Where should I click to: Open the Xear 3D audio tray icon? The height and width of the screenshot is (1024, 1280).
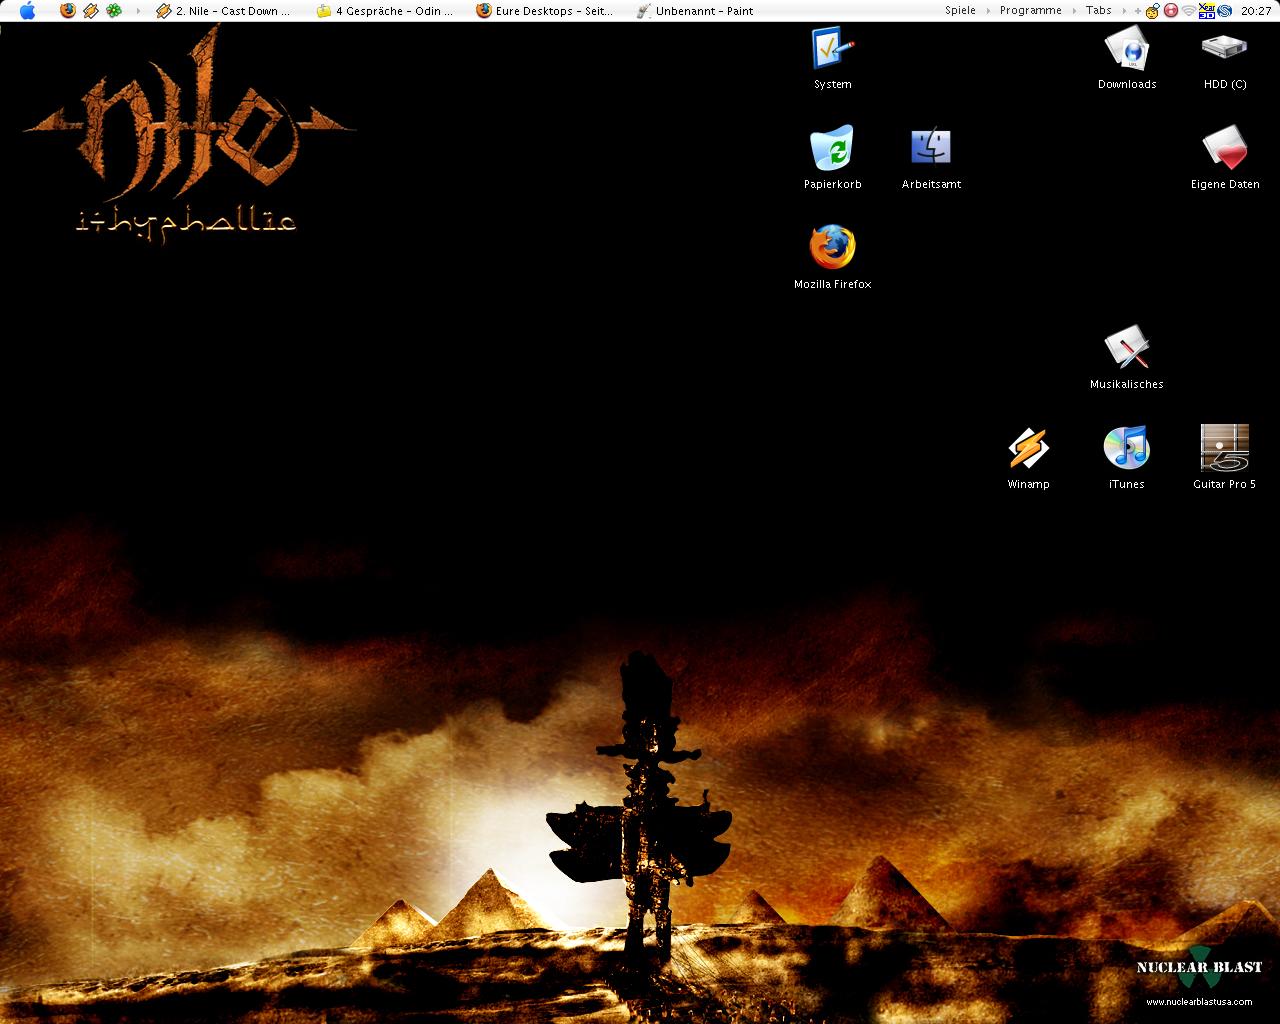1206,11
